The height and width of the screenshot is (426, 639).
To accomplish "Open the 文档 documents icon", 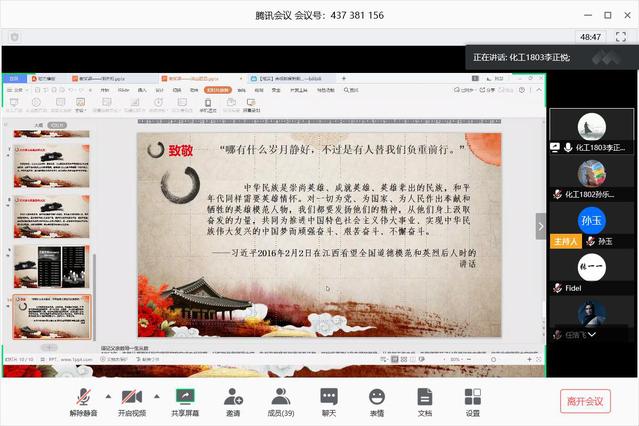I will 424,401.
